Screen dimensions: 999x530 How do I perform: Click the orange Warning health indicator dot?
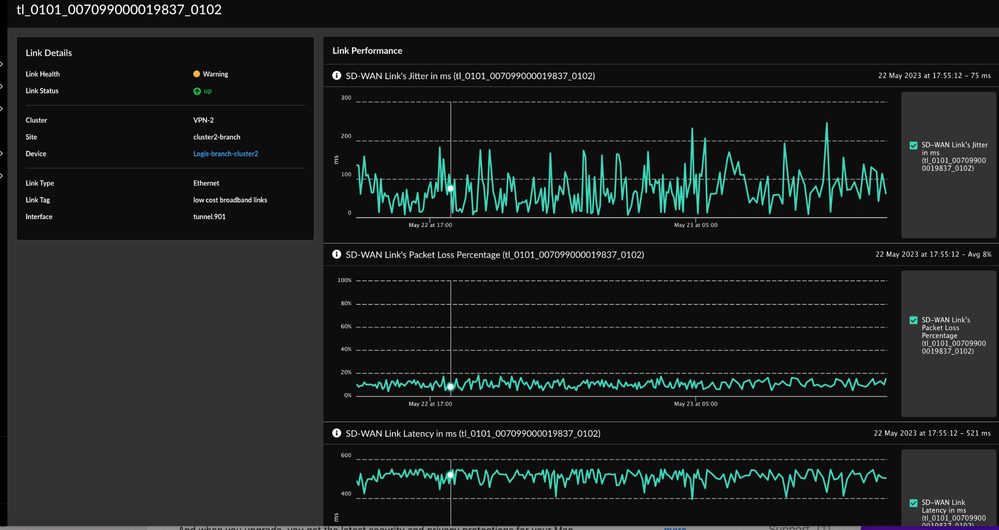(197, 74)
